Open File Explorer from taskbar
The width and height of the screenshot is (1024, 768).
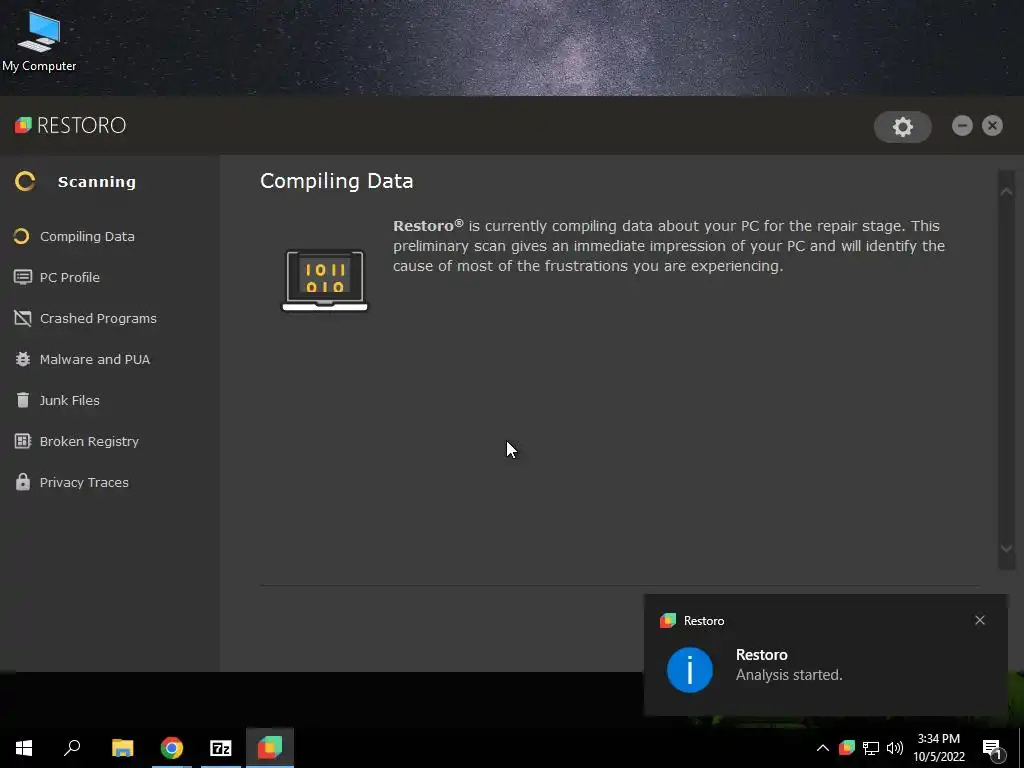[x=122, y=748]
